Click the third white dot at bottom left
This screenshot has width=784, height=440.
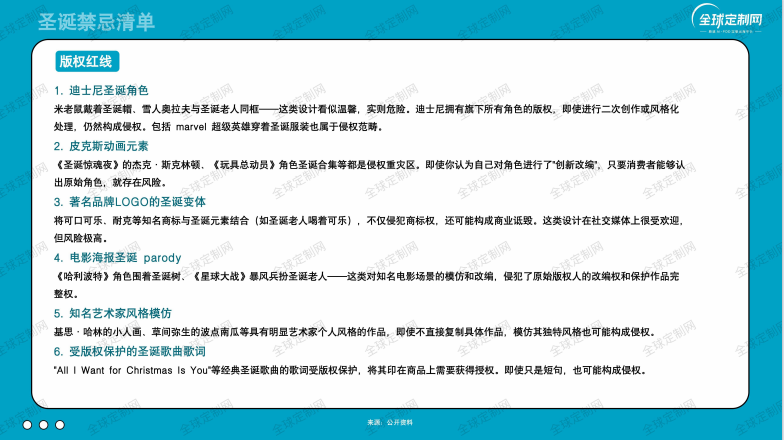coord(59,425)
